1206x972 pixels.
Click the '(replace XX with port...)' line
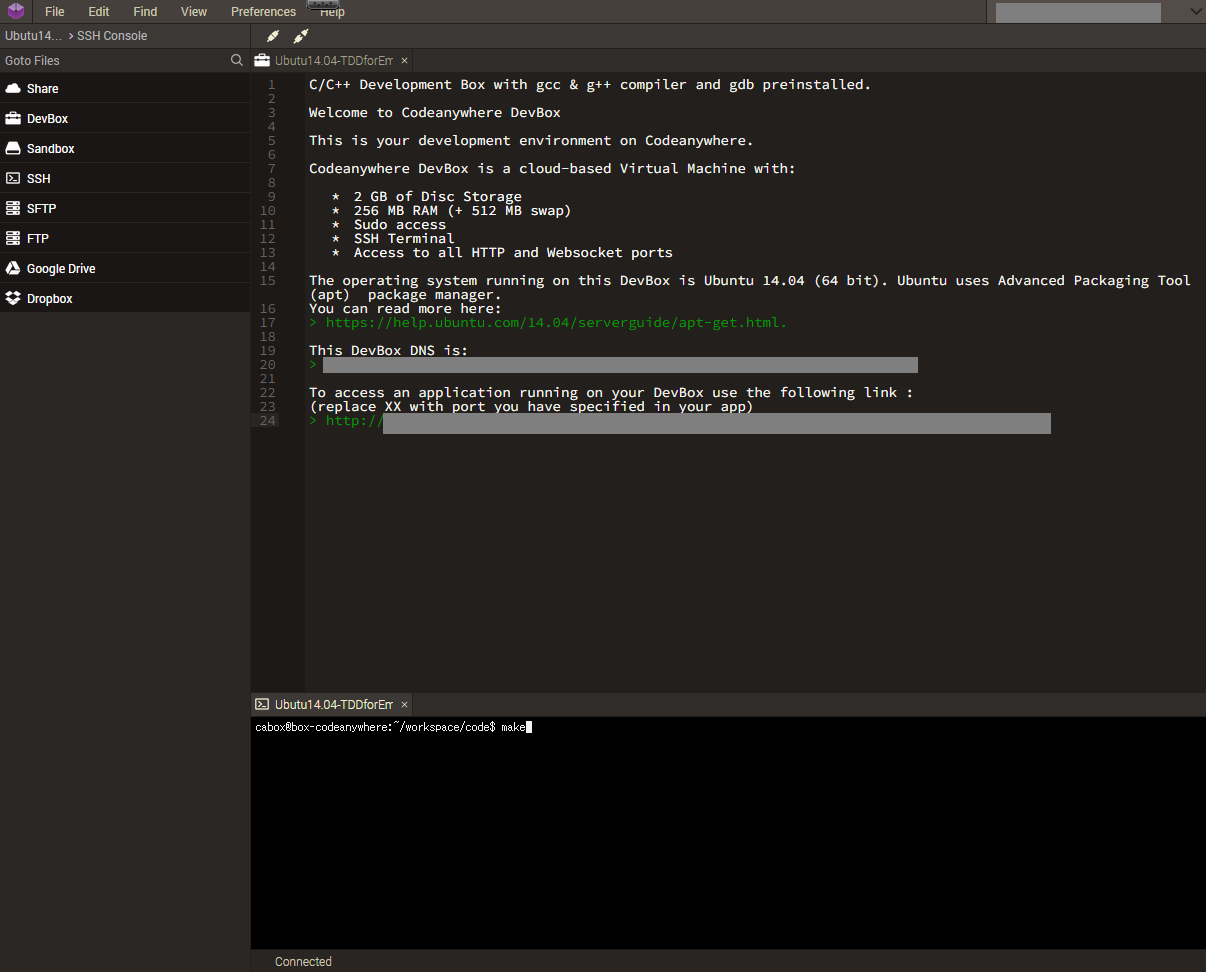pyautogui.click(x=531, y=407)
